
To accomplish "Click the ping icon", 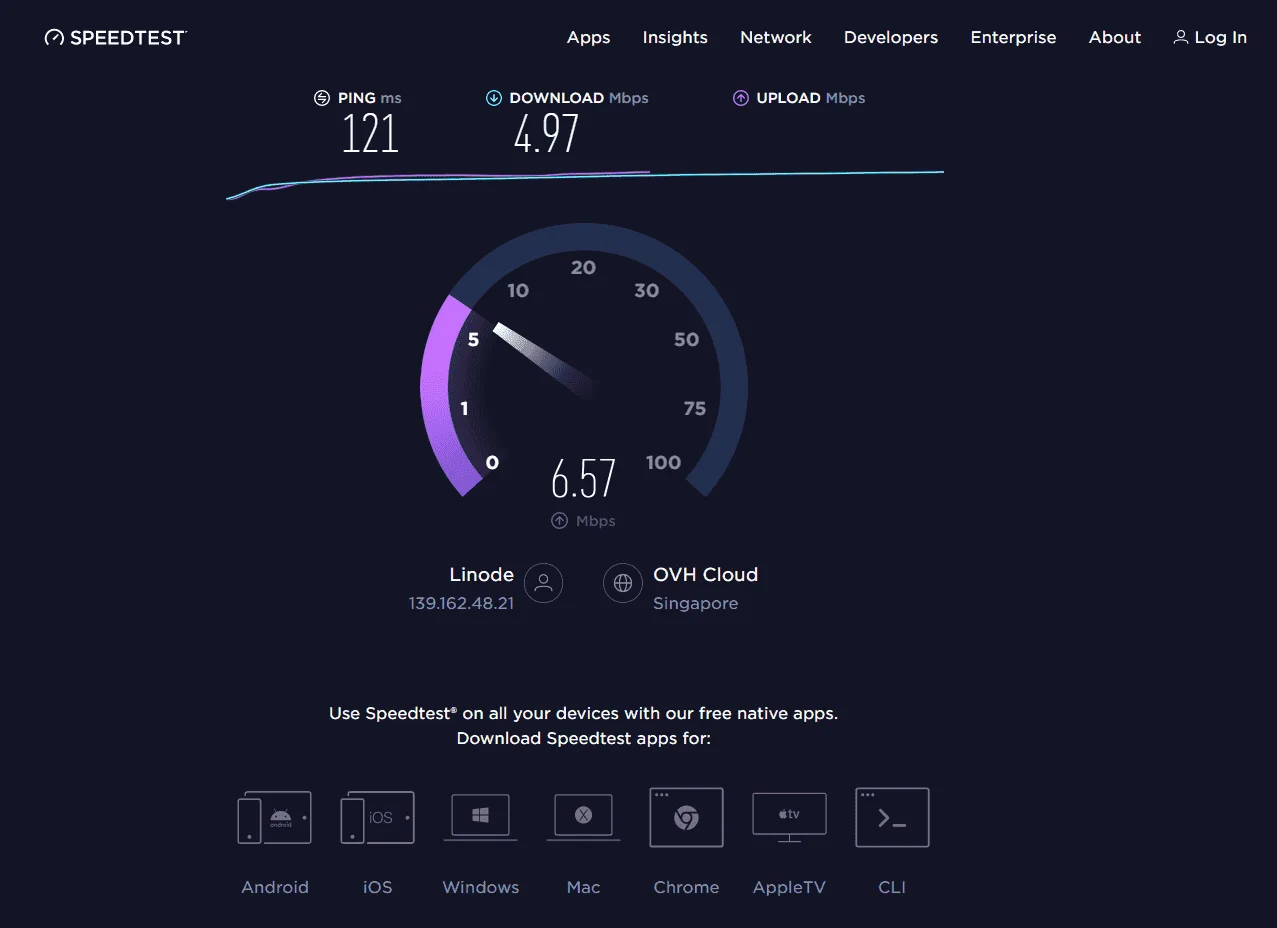I will coord(322,98).
